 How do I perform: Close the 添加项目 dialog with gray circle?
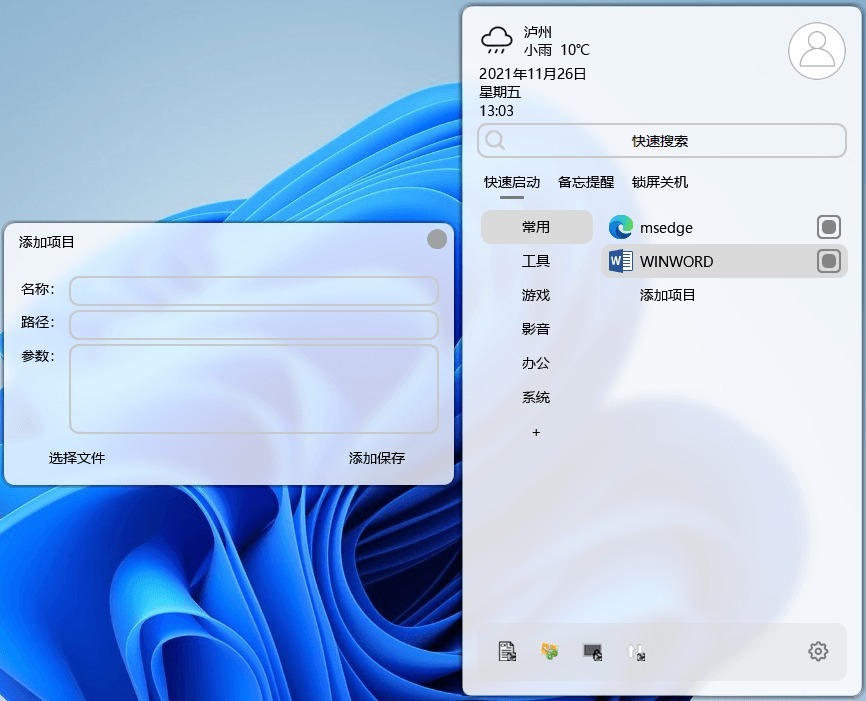click(437, 239)
